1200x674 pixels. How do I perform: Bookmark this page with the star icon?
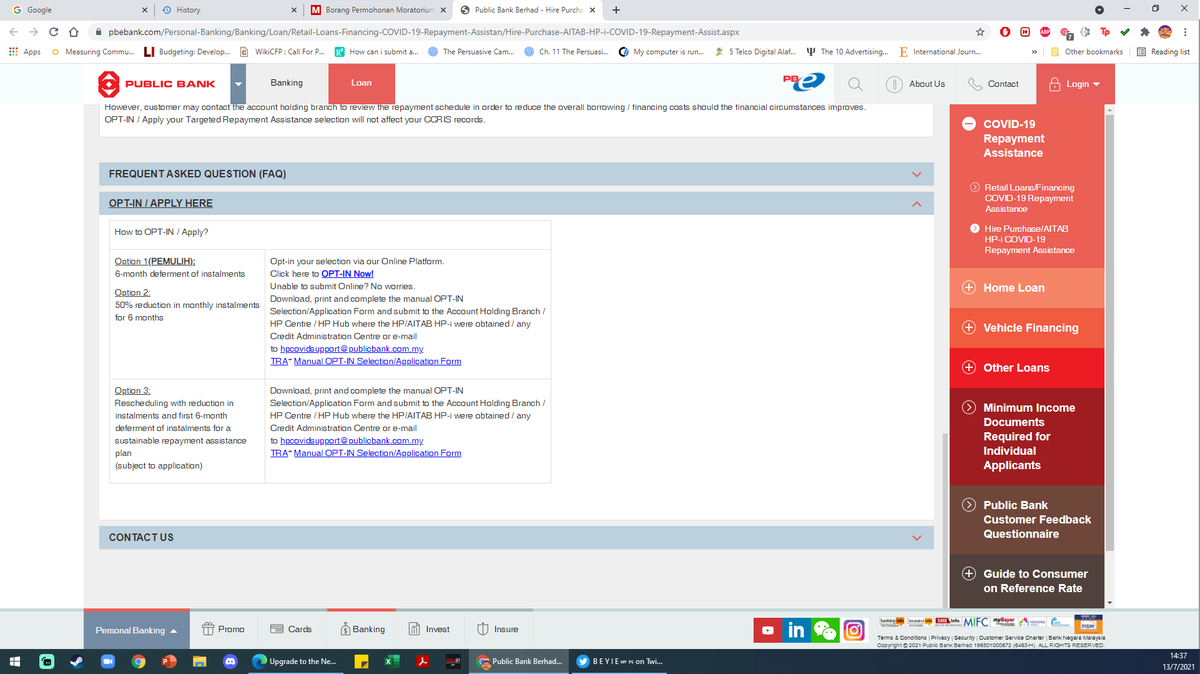981,32
